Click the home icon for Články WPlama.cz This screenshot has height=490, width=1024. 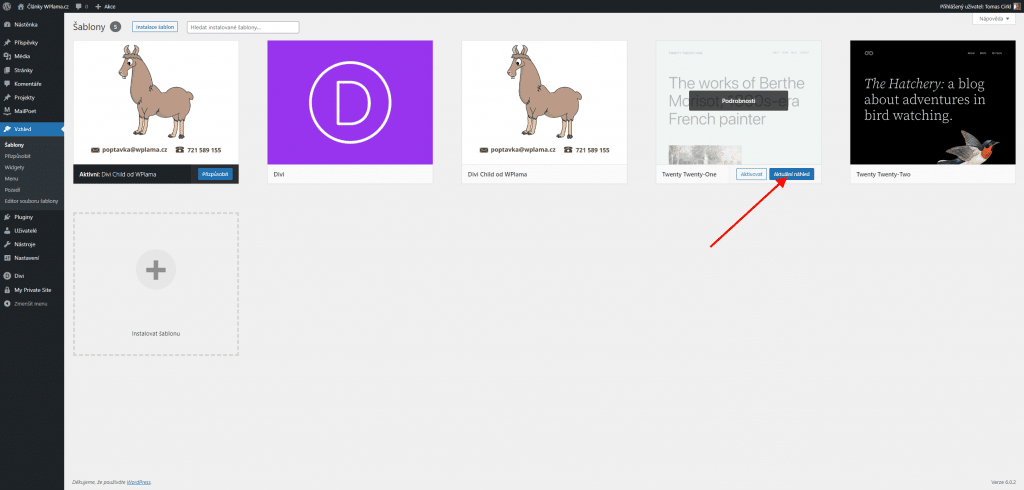pos(21,6)
